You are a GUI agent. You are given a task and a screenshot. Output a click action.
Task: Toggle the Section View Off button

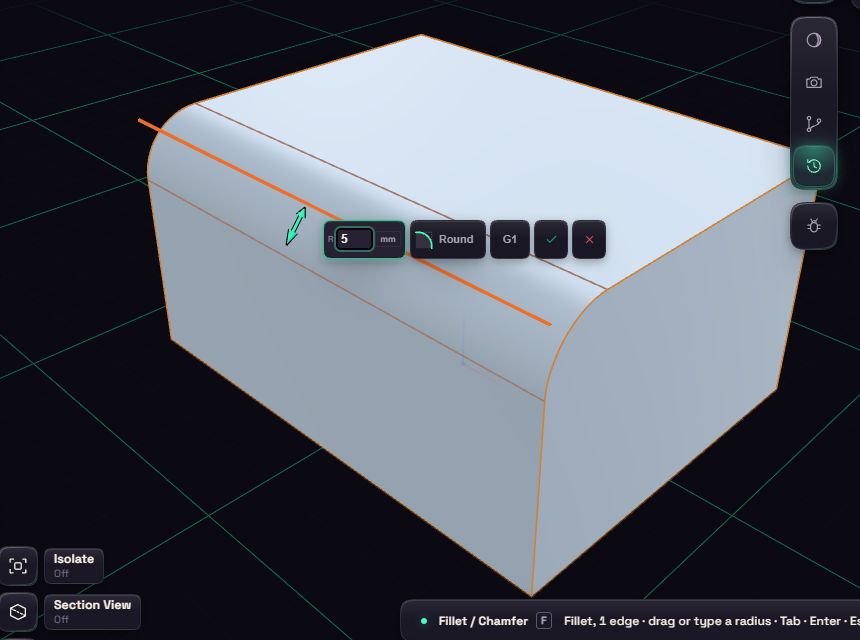point(92,611)
